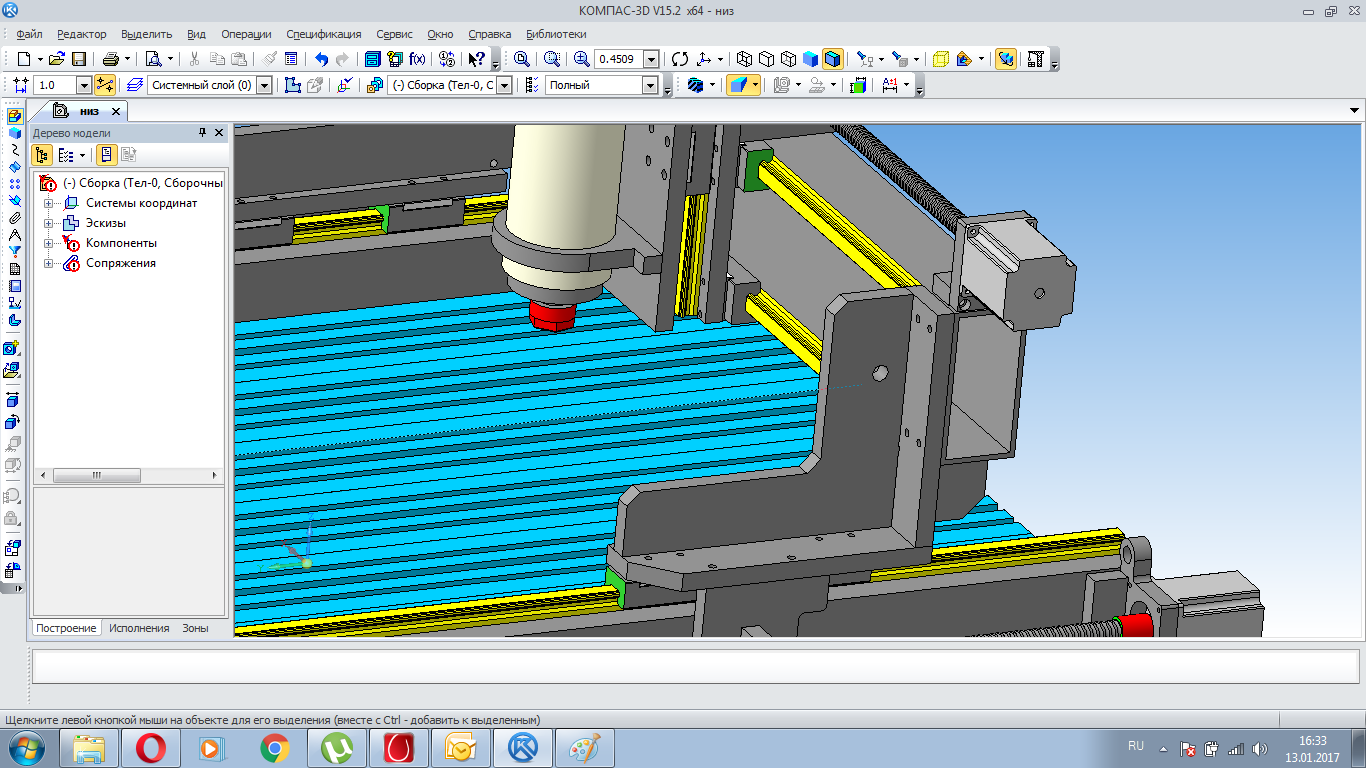The image size is (1366, 768).
Task: Toggle the tree structure view button in model tree
Action: [x=42, y=155]
